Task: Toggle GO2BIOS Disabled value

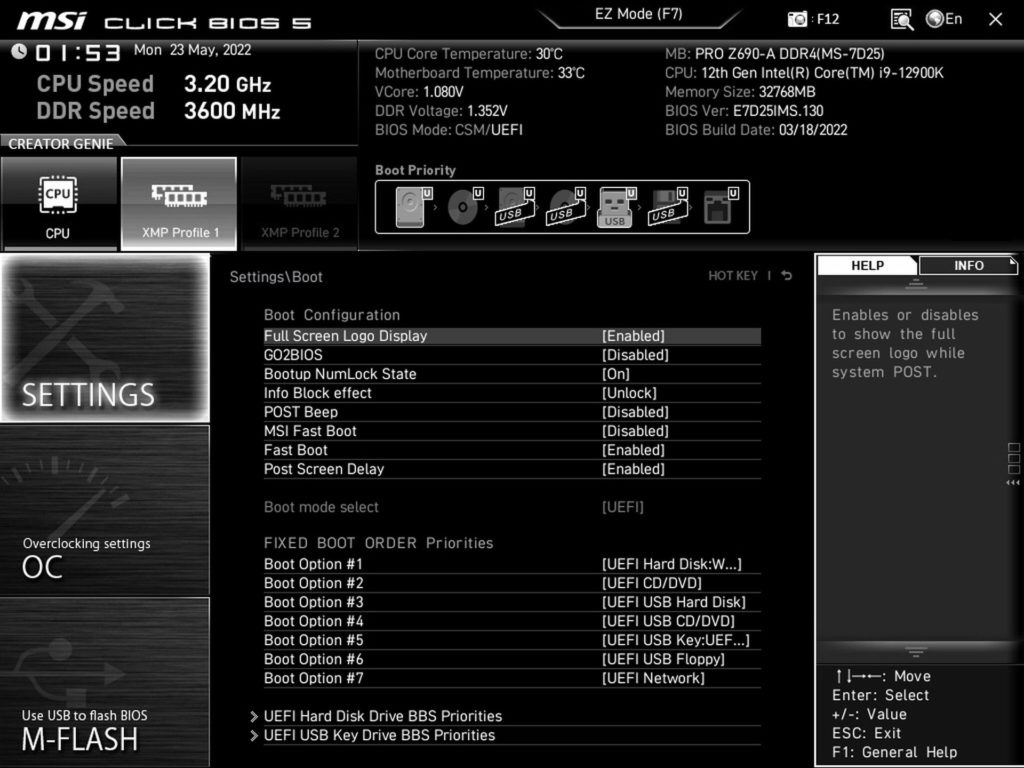Action: click(x=635, y=355)
